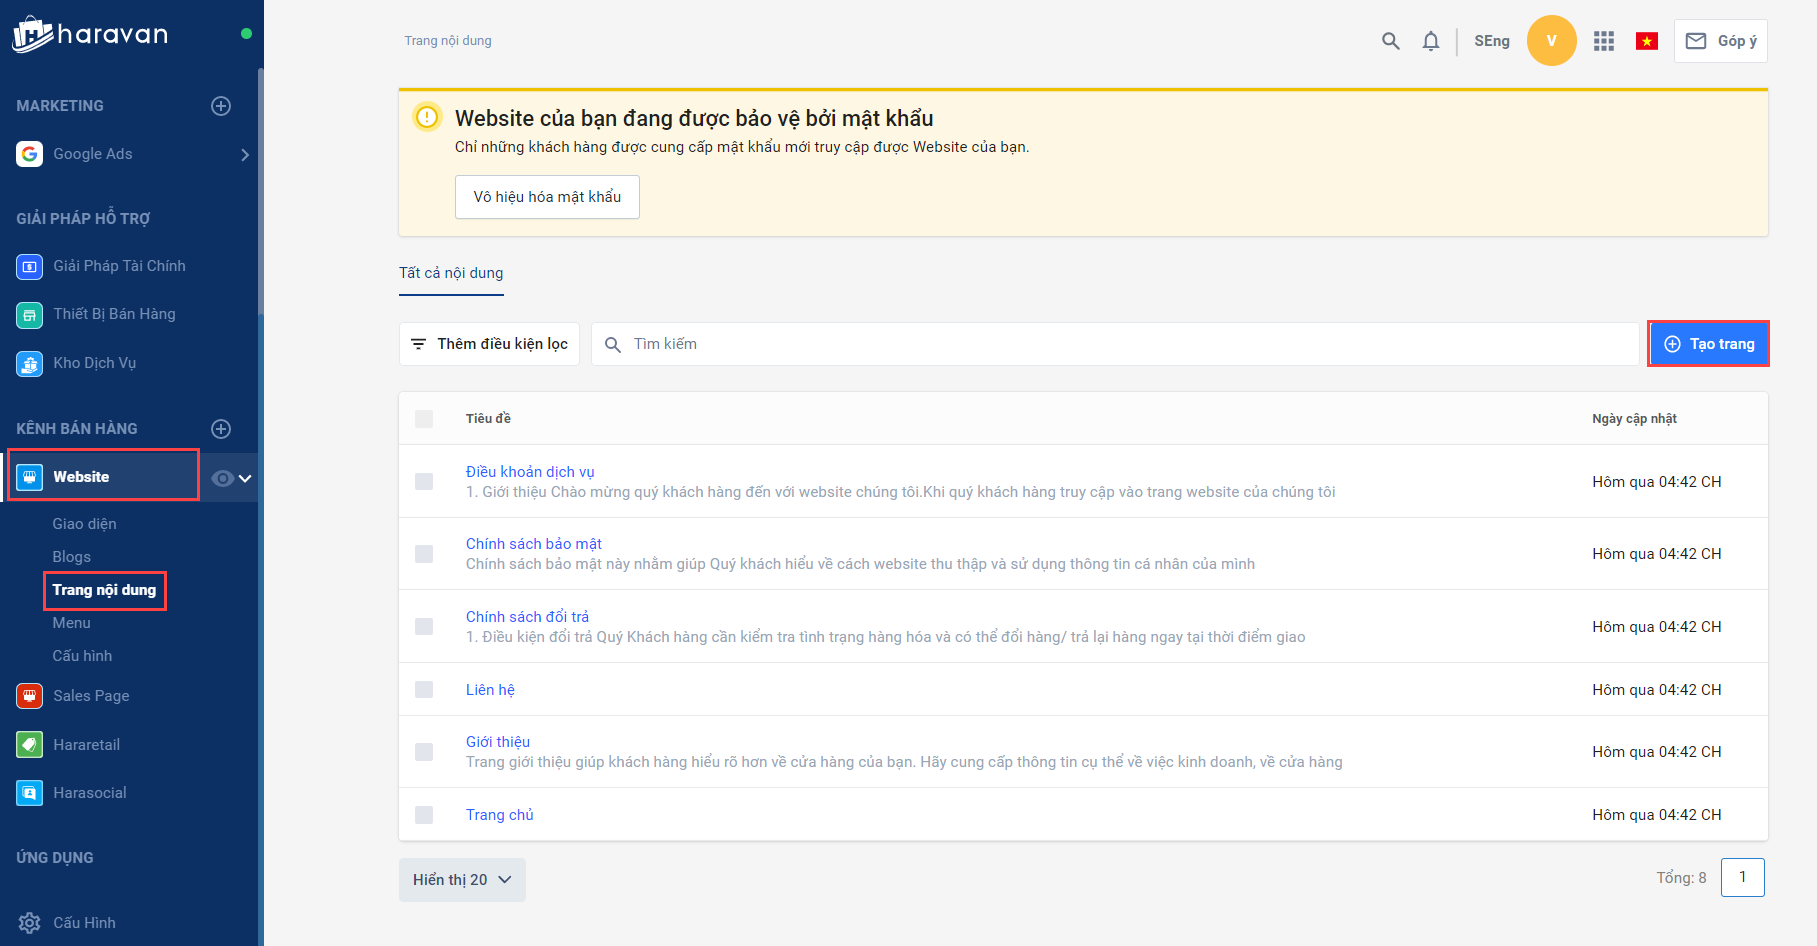Collapse the Website menu chevron

(246, 478)
